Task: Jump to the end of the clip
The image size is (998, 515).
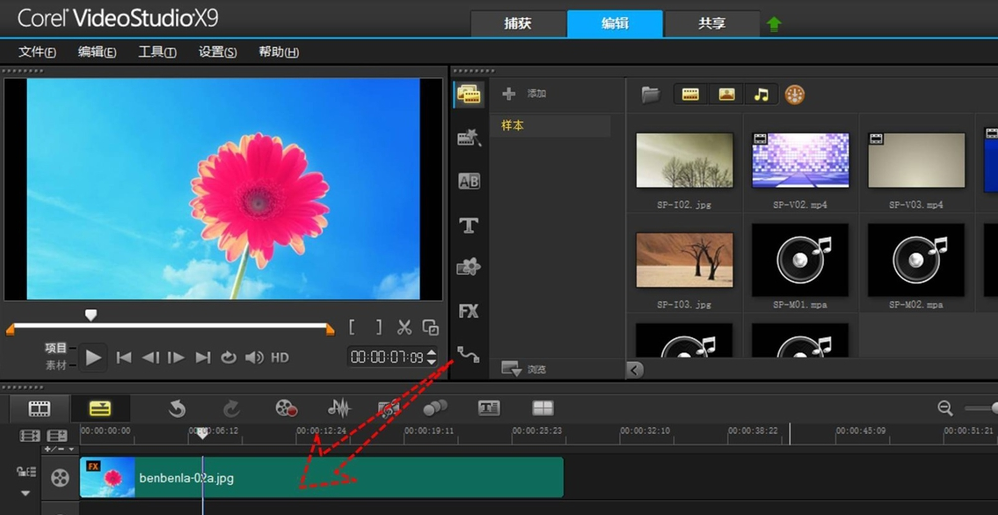Action: point(202,358)
